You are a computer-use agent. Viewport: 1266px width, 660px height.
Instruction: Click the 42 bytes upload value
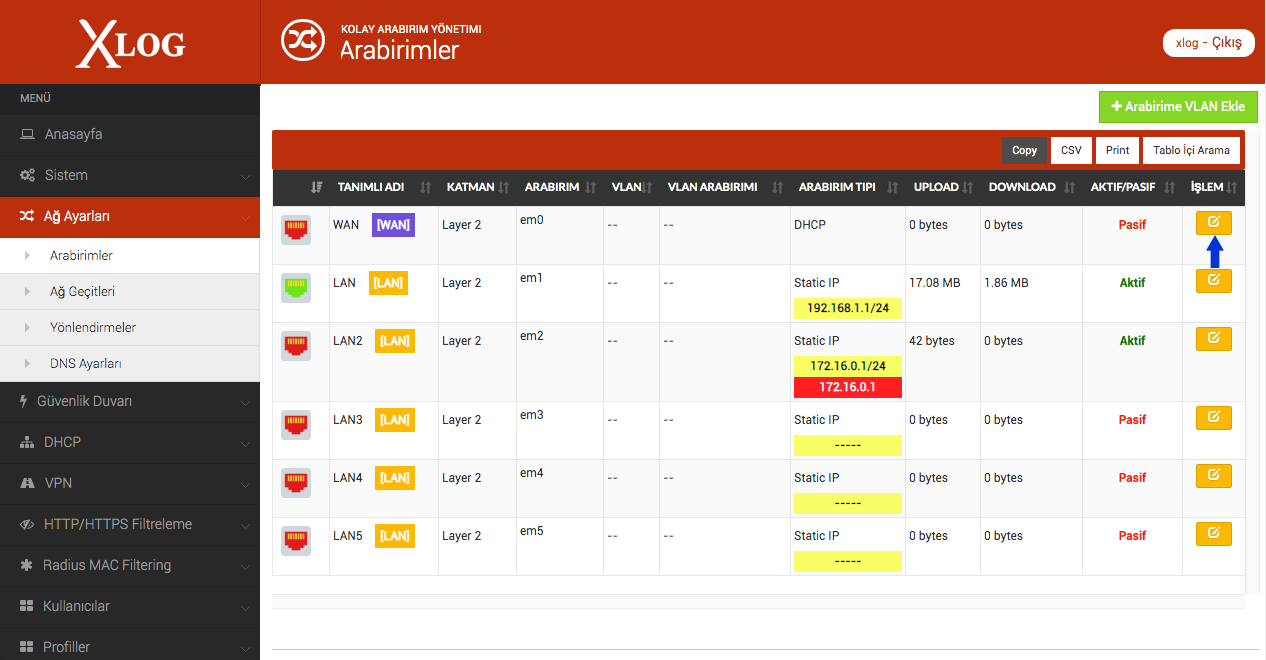click(x=932, y=341)
